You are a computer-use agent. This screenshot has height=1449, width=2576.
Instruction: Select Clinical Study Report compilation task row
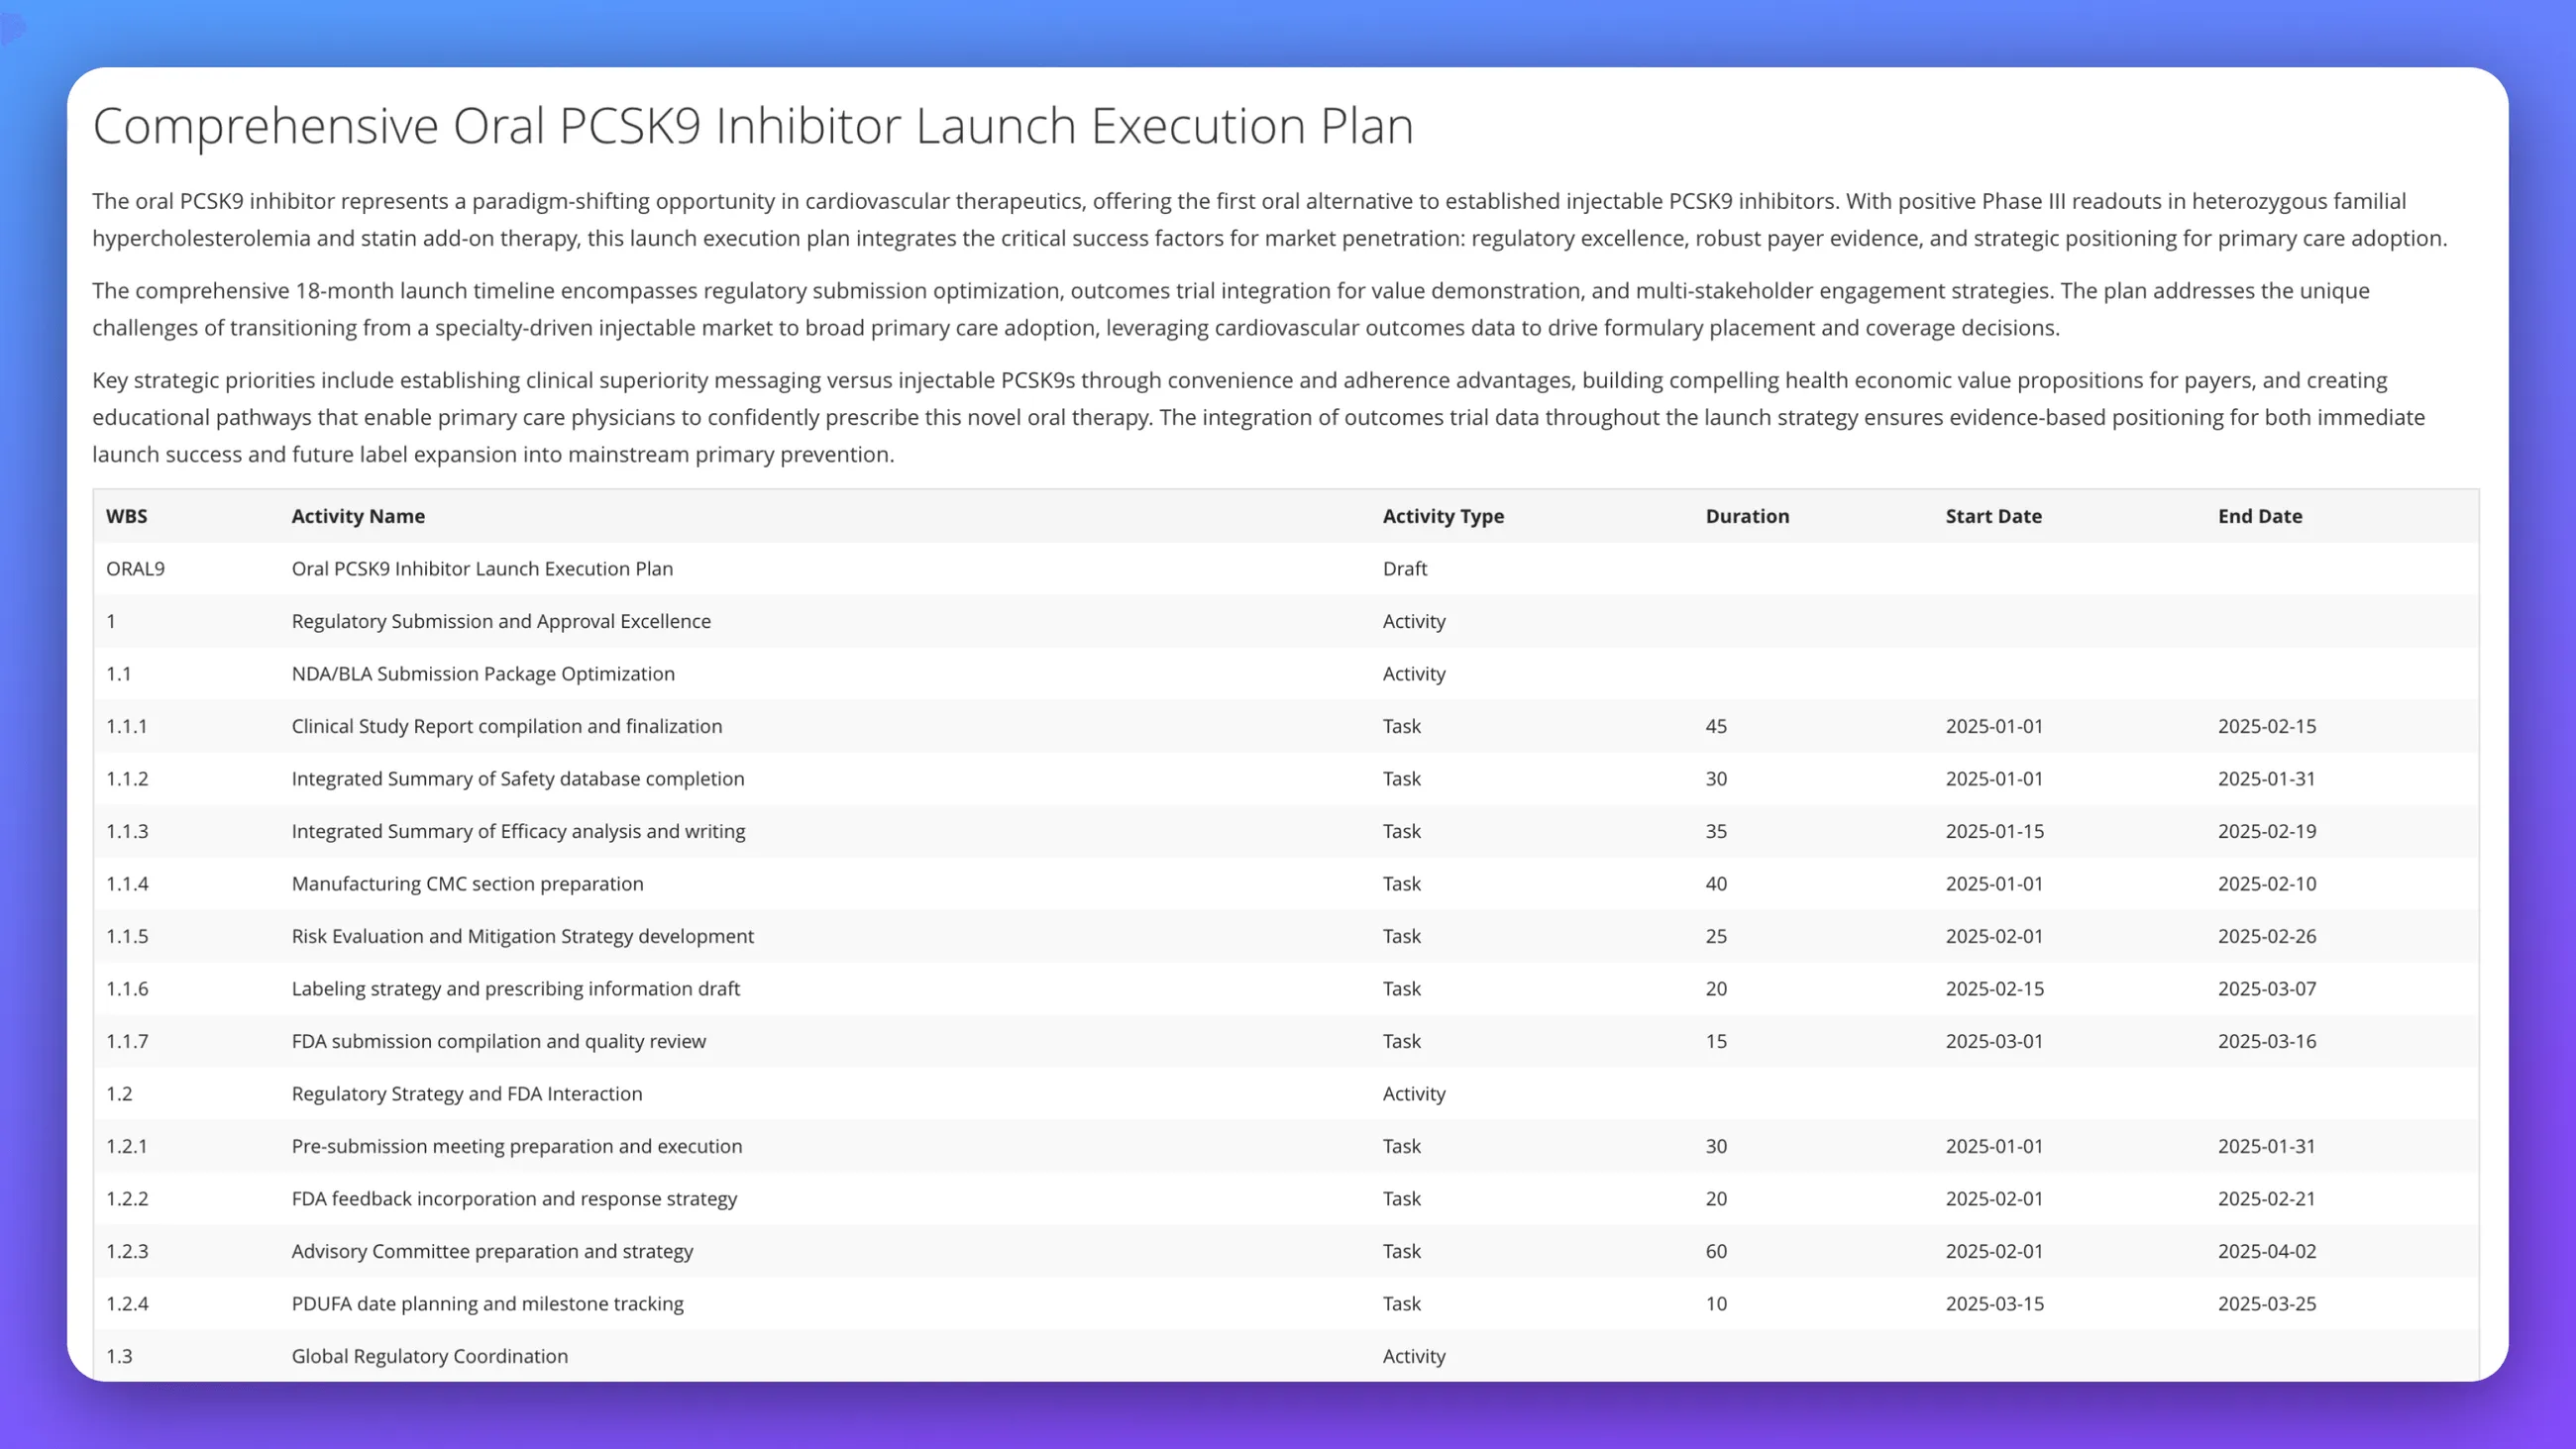click(506, 726)
